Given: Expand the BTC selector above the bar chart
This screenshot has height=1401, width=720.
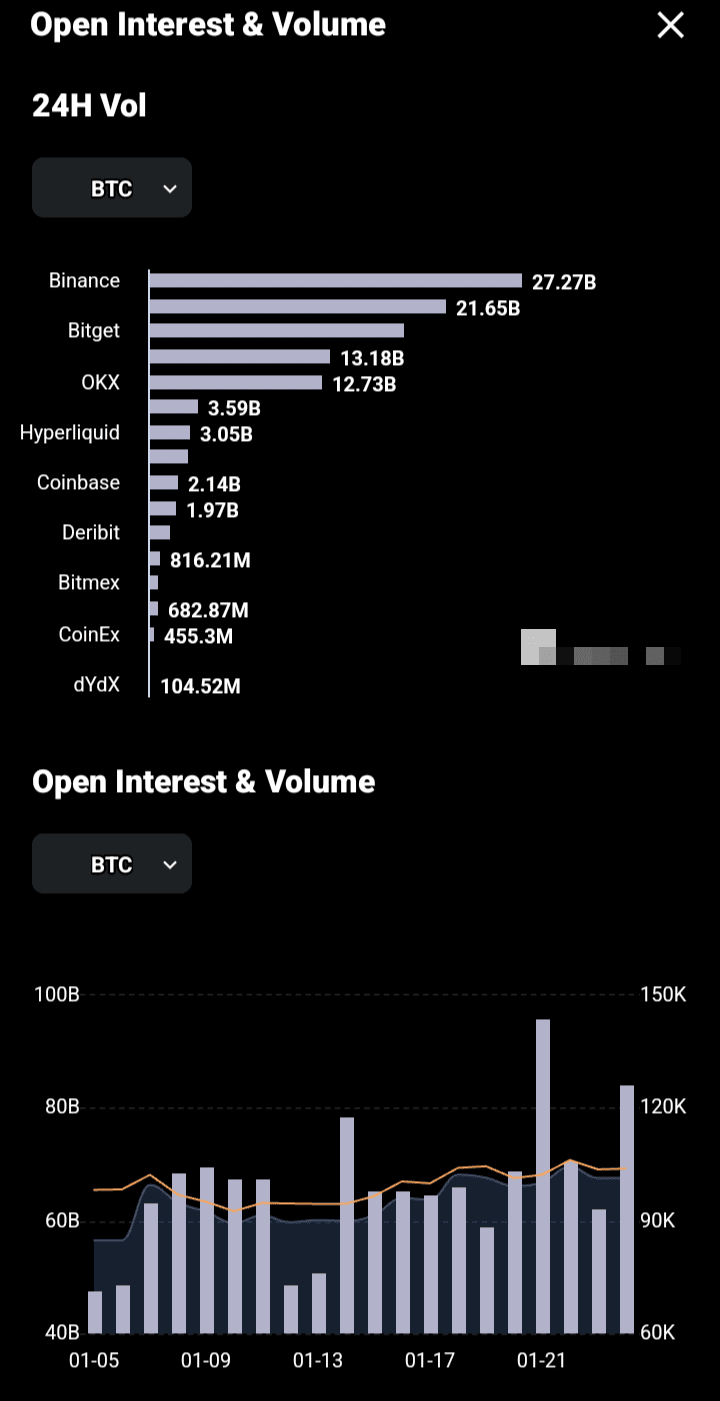Looking at the screenshot, I should pyautogui.click(x=112, y=864).
